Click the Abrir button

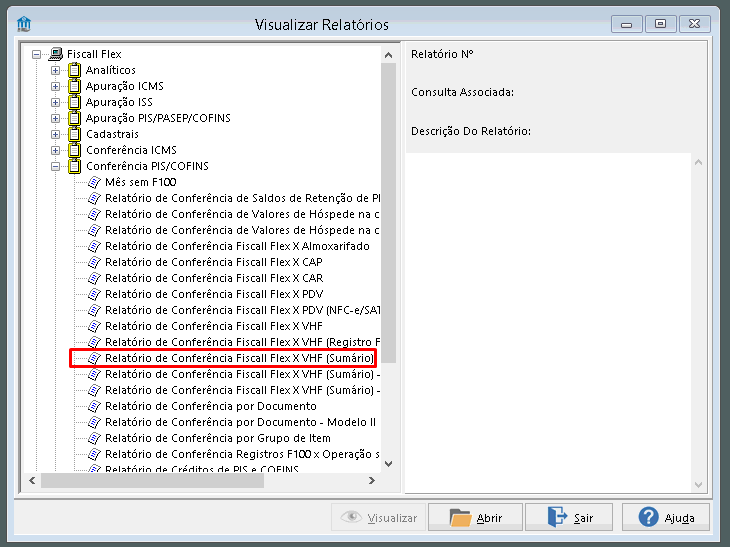(475, 517)
